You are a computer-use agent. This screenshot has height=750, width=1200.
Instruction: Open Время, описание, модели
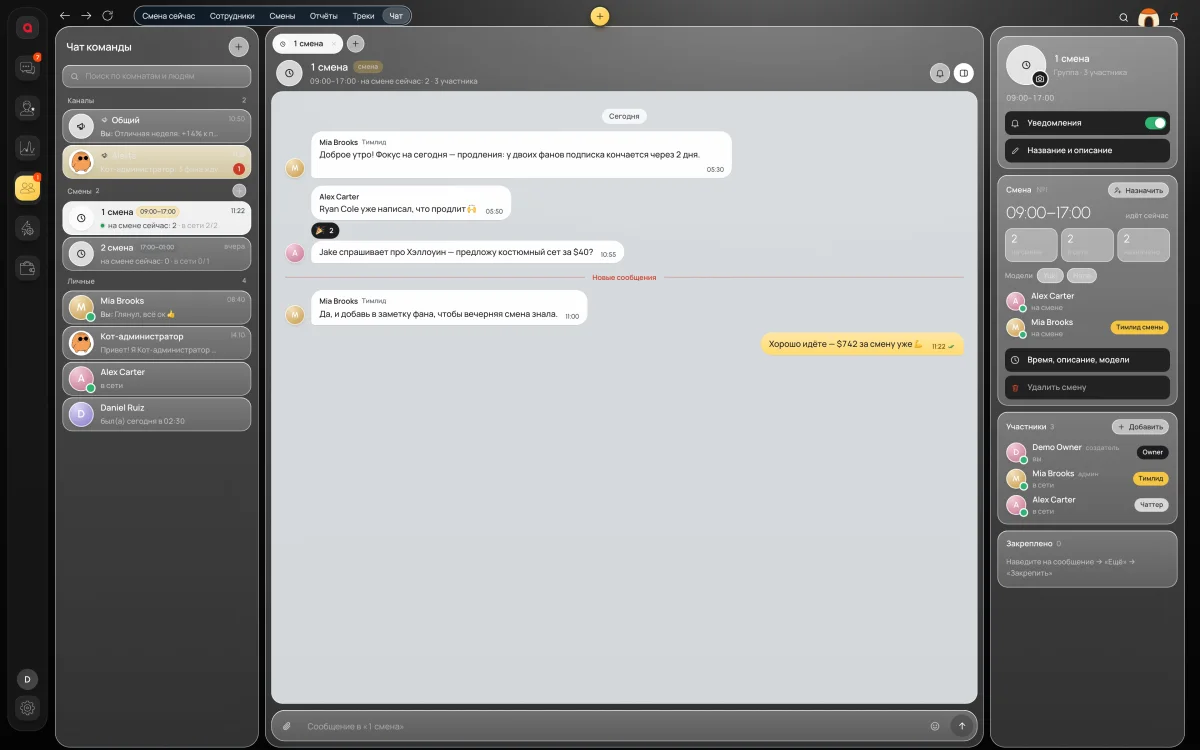pos(1087,360)
